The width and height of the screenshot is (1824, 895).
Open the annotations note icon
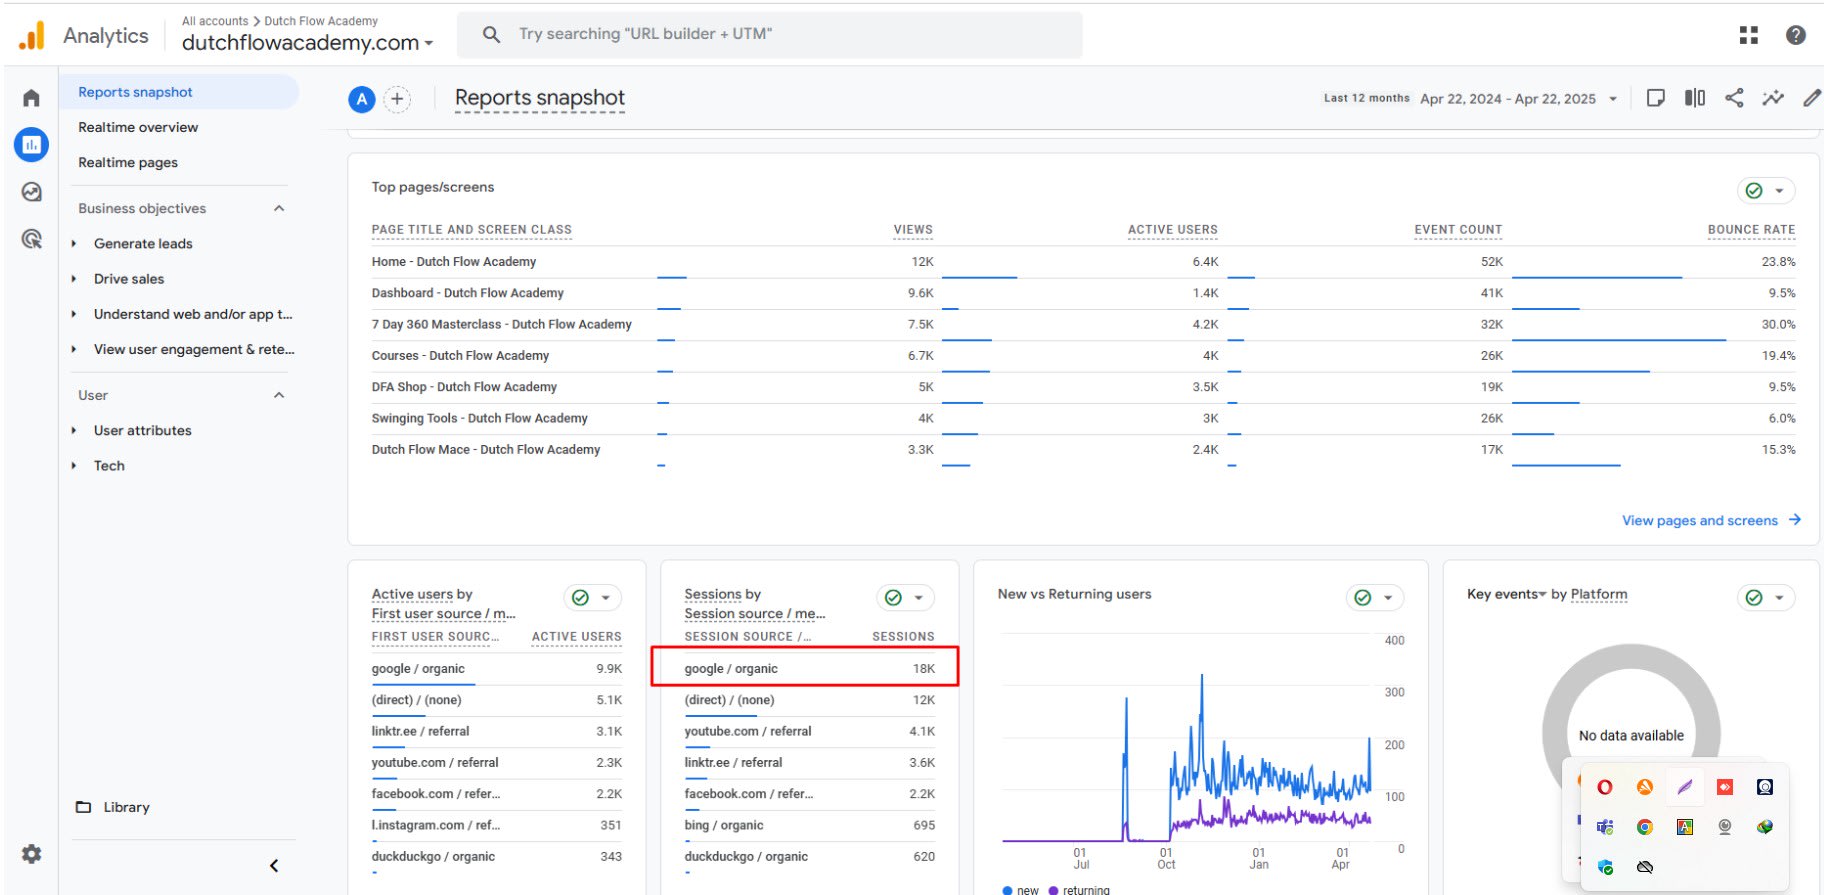(x=1655, y=98)
